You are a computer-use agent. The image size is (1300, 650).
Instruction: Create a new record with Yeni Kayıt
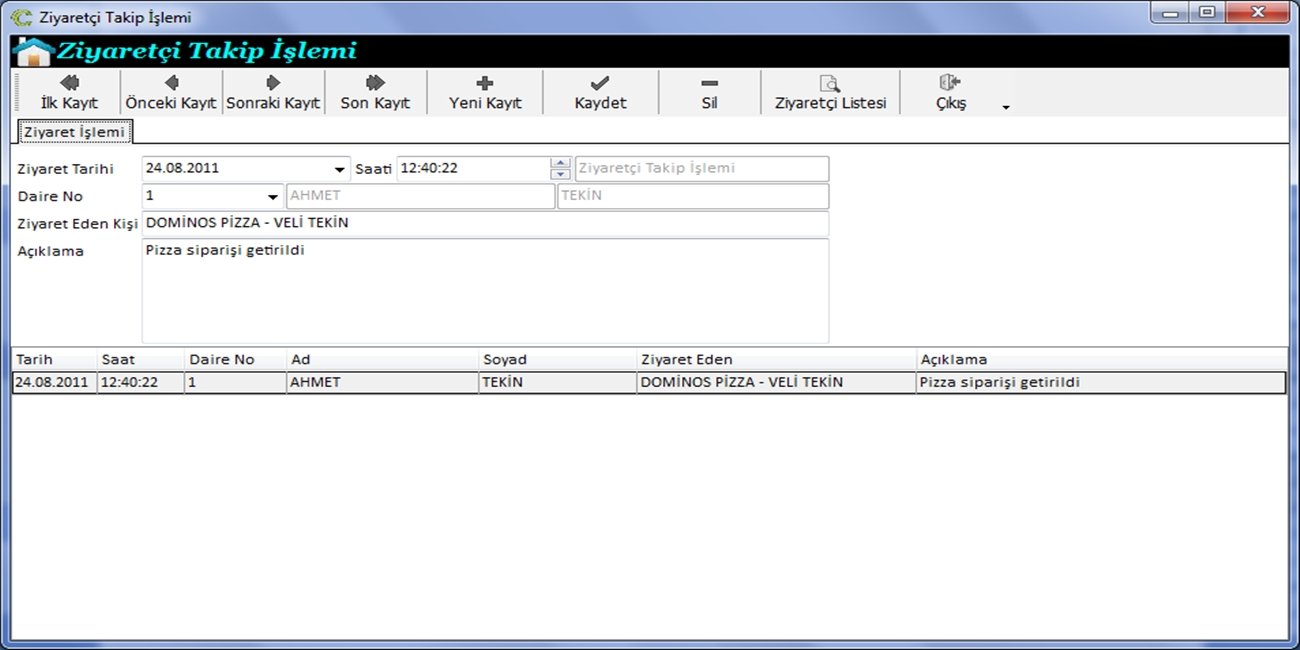click(x=485, y=92)
